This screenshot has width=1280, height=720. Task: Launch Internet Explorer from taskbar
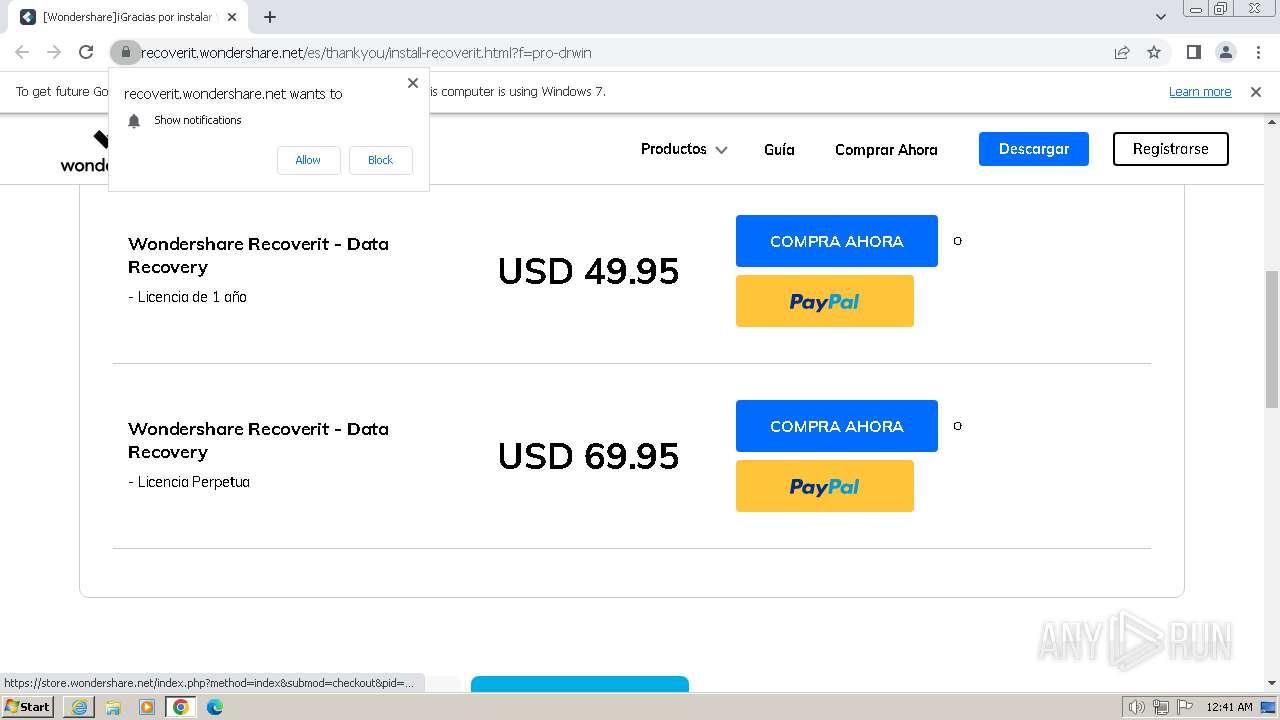pos(79,707)
